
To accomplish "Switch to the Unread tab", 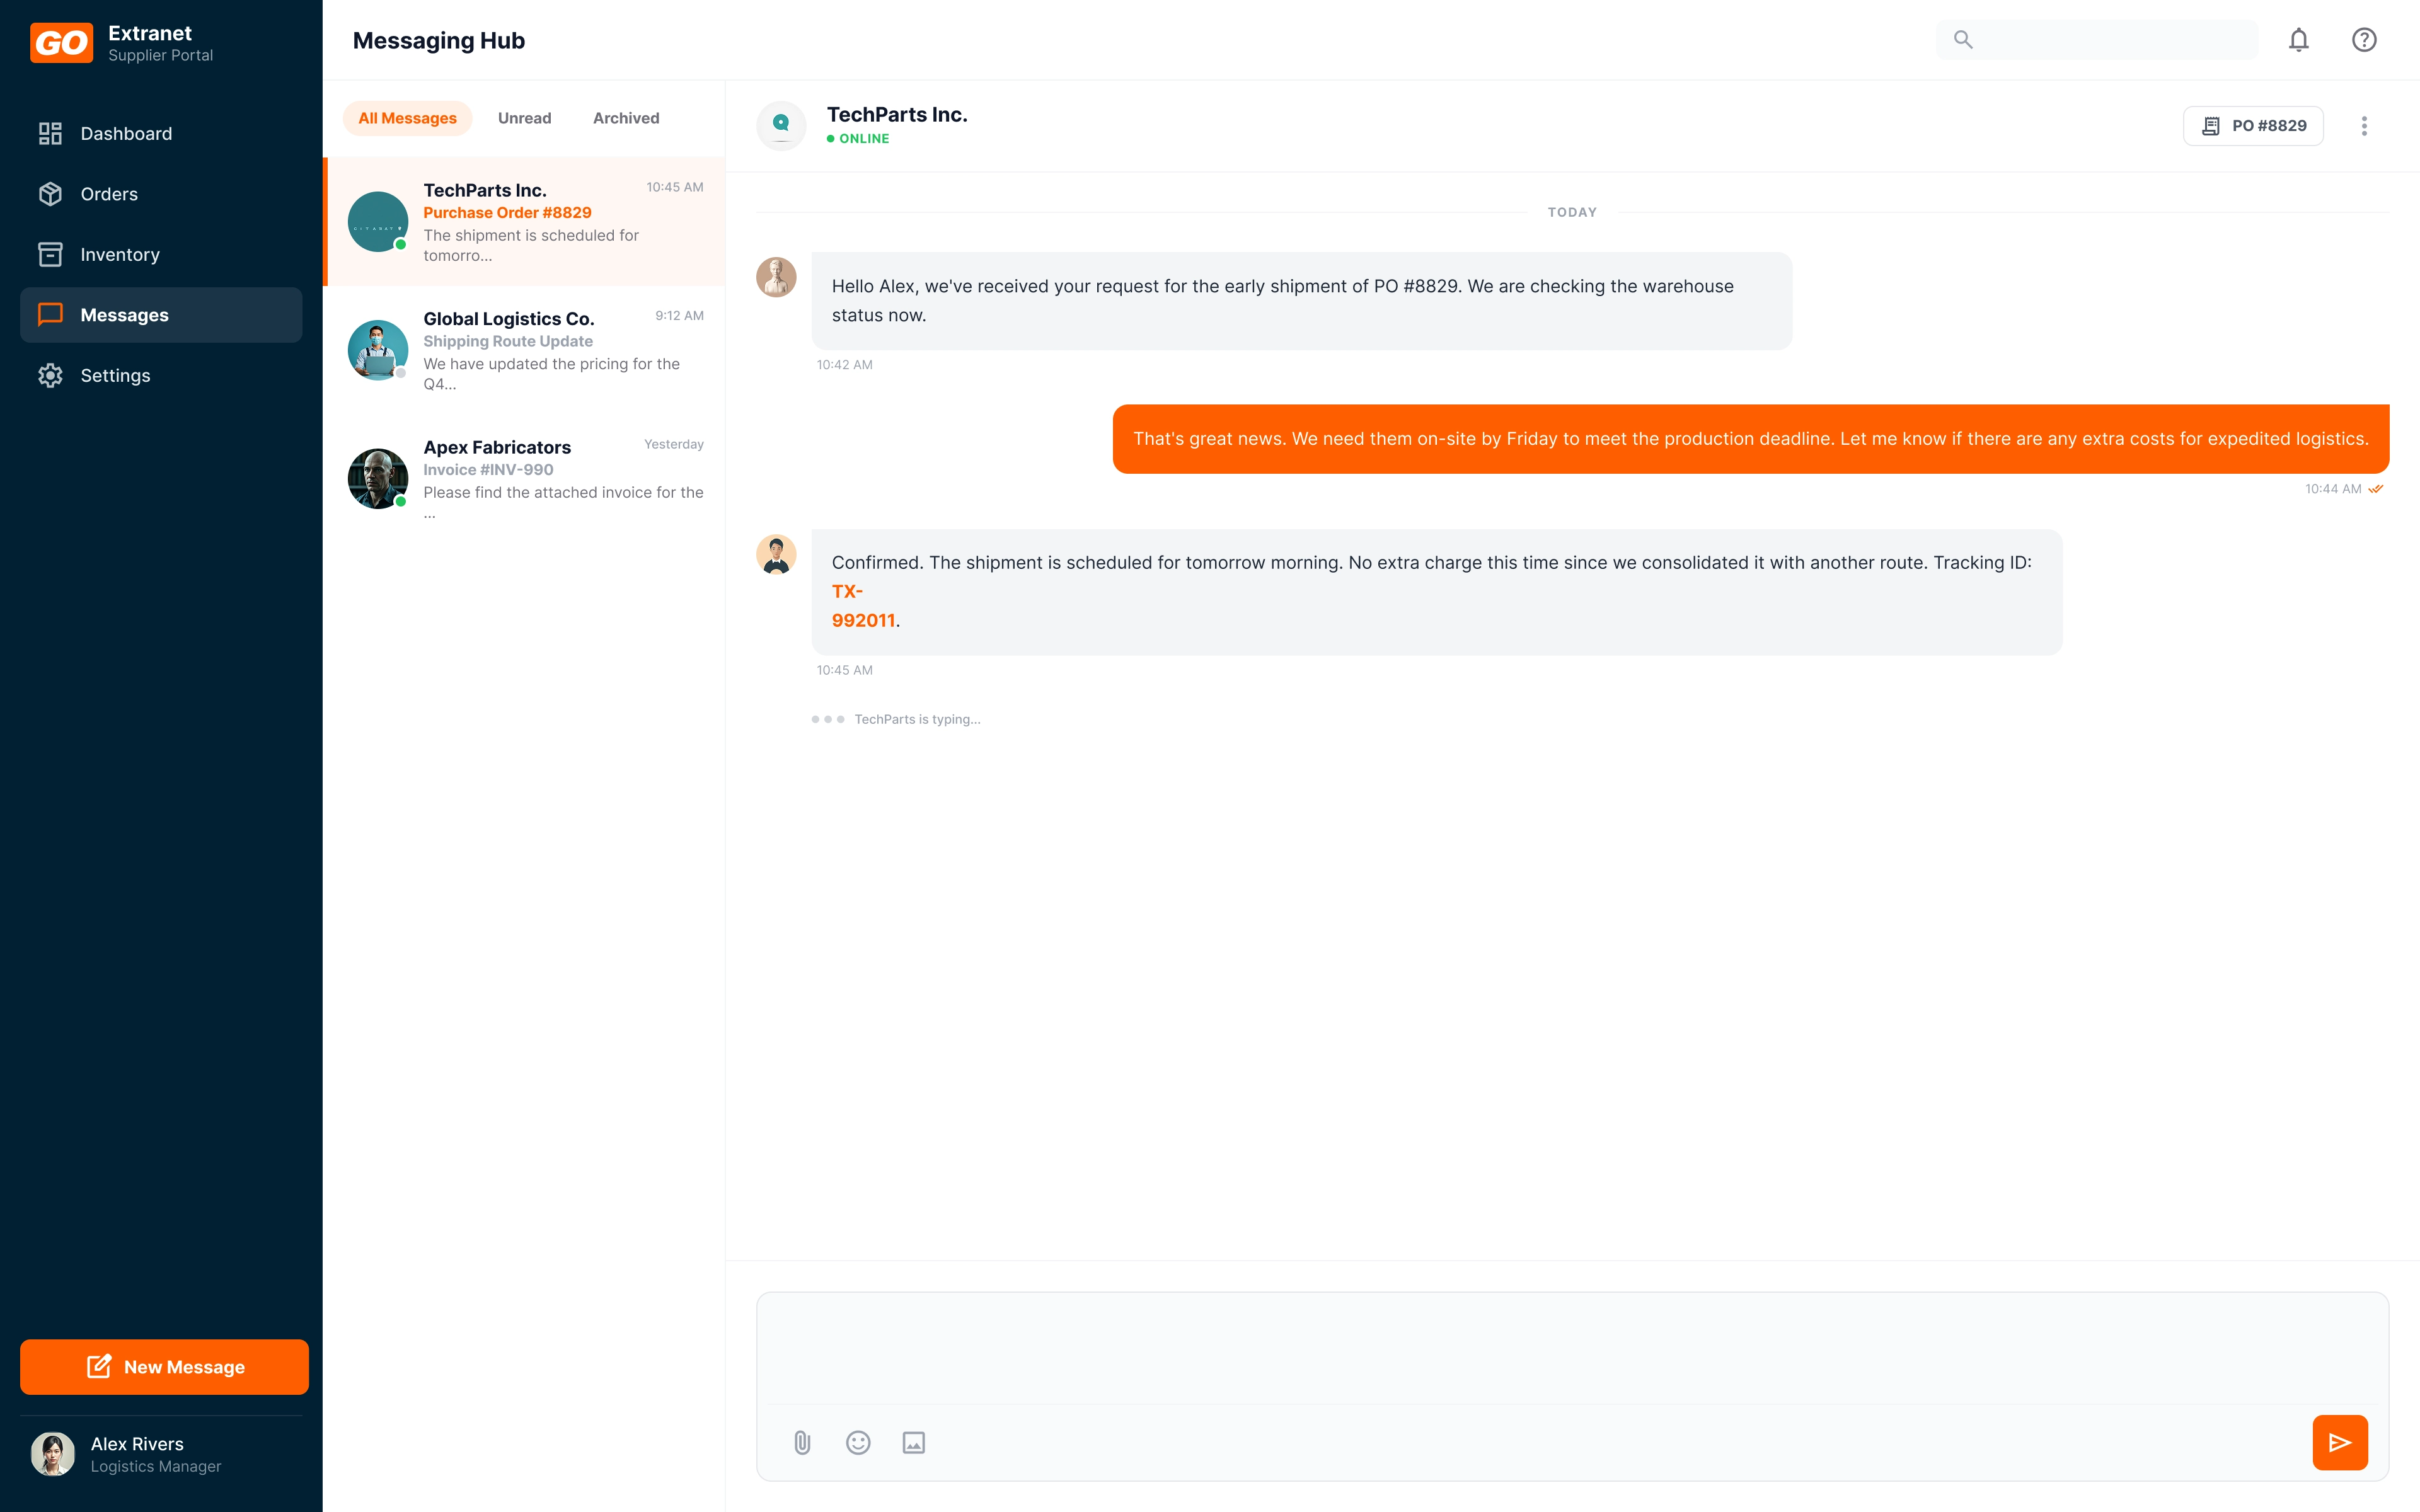I will coord(524,118).
